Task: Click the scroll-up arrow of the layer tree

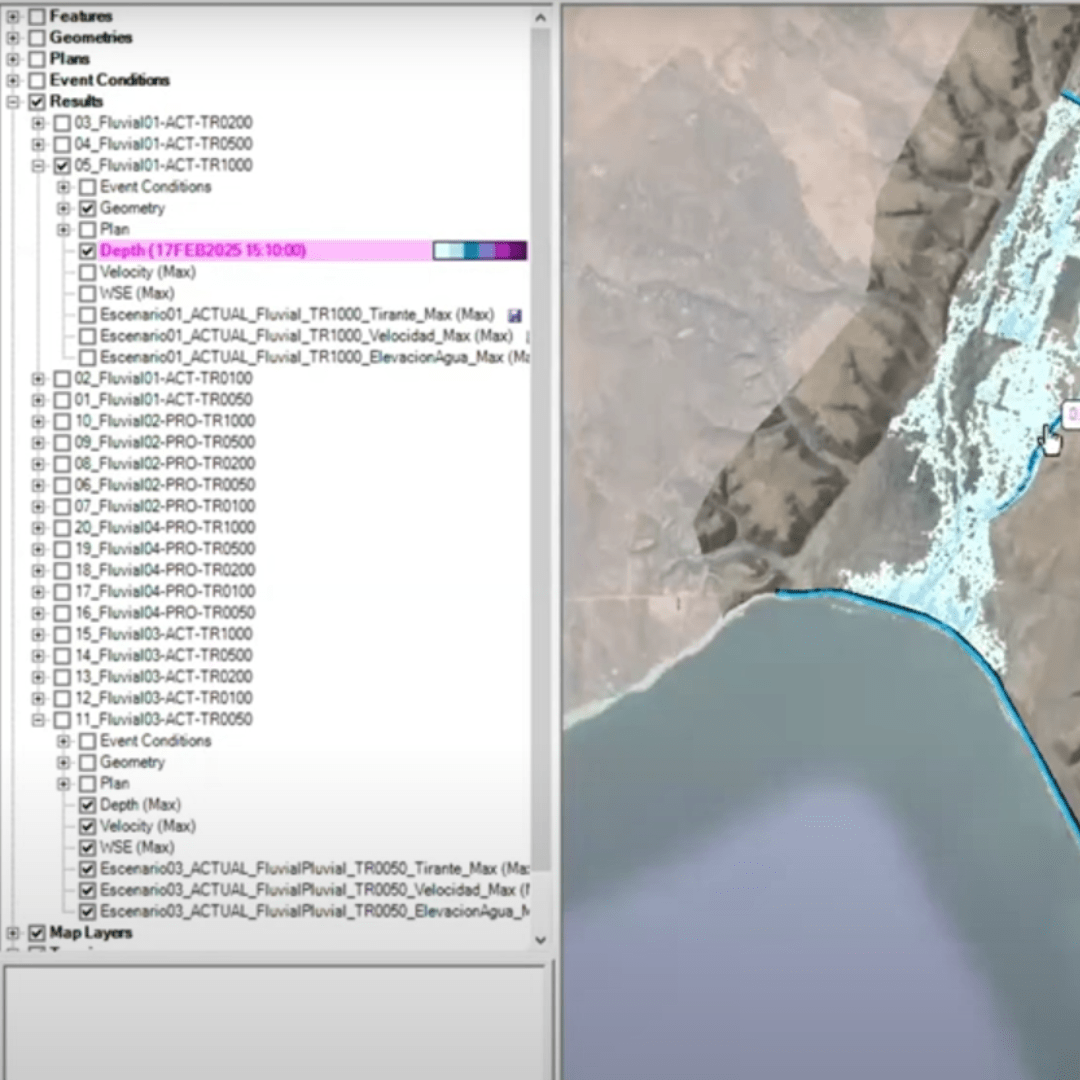Action: click(540, 17)
